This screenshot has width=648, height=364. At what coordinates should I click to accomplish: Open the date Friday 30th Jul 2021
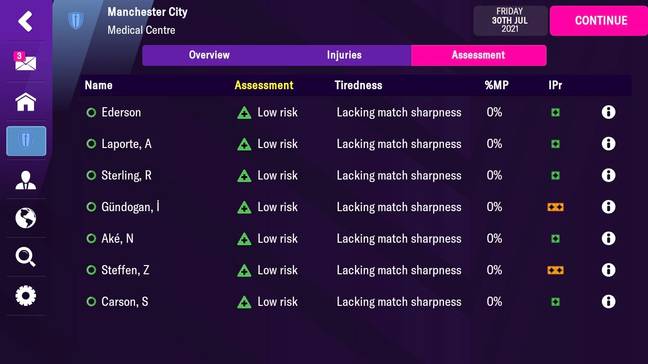[510, 21]
